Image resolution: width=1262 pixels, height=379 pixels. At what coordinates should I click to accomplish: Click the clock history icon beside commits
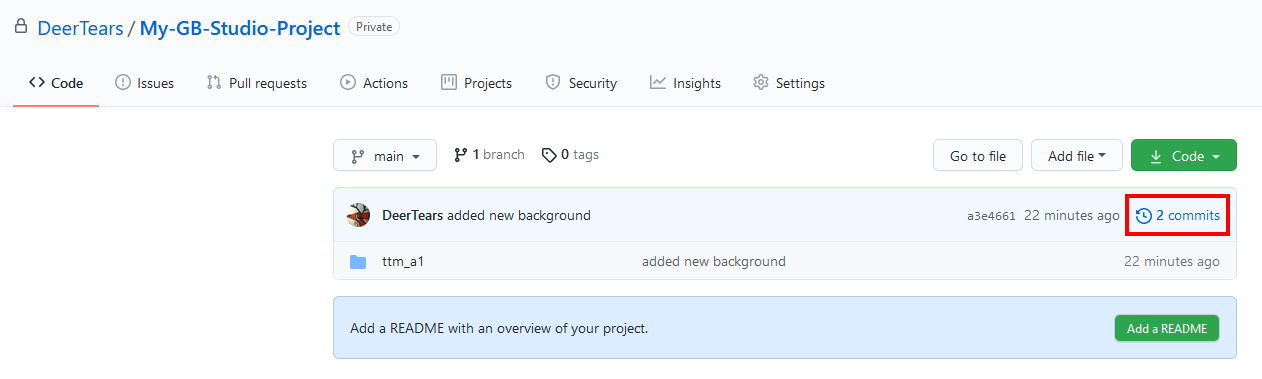(1144, 215)
